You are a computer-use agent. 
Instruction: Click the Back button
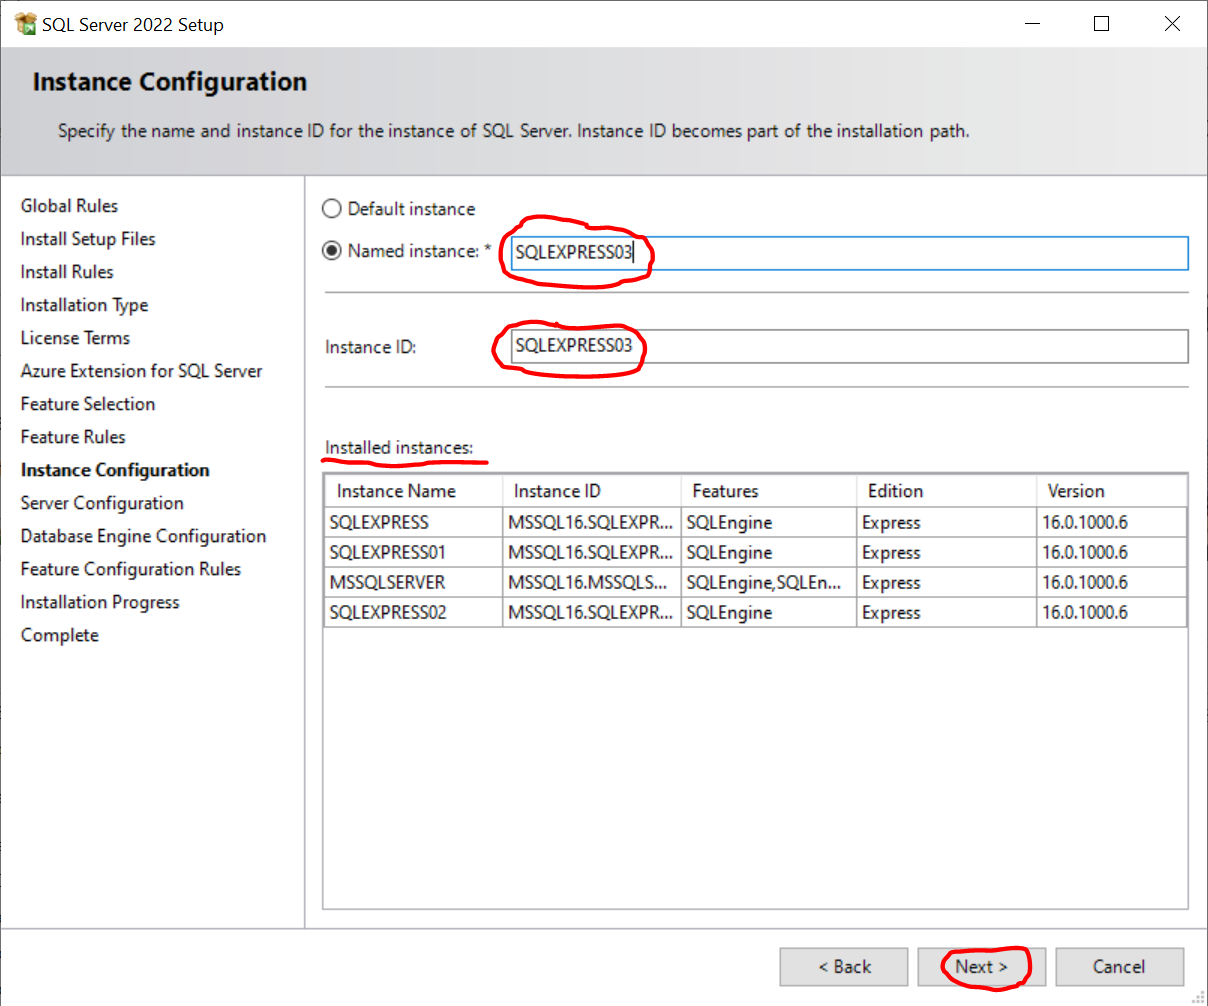844,967
